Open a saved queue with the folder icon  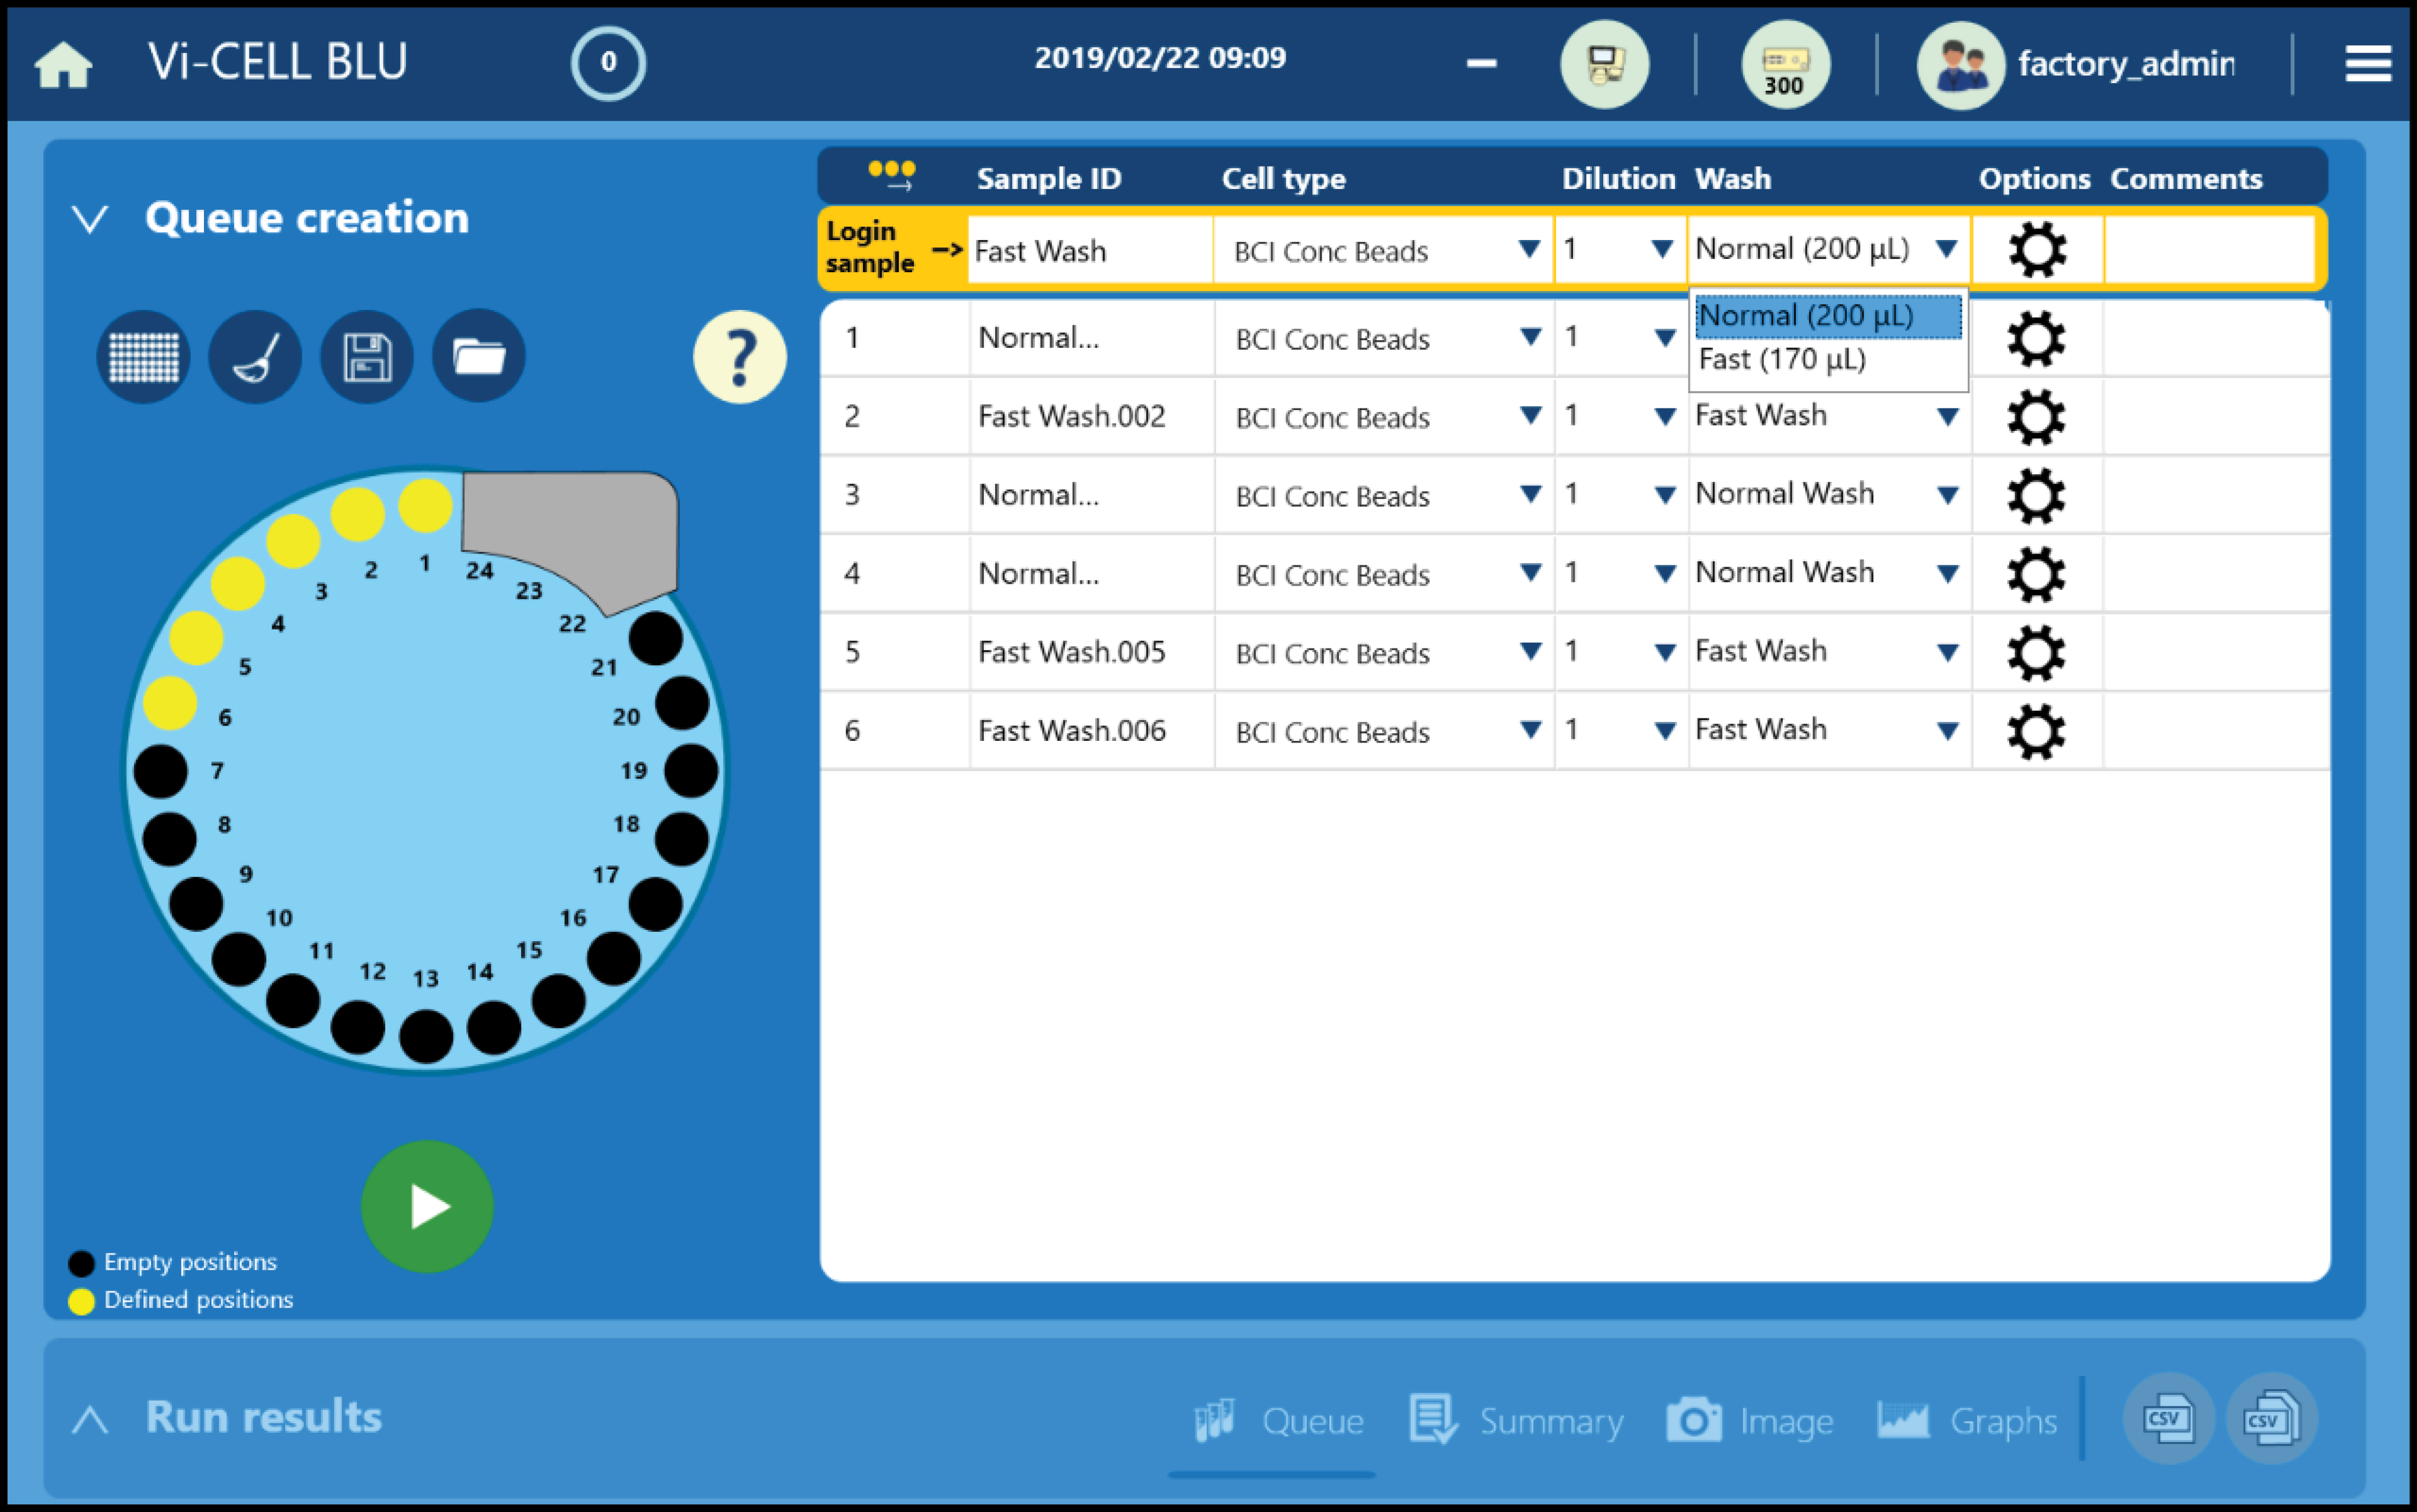click(x=479, y=357)
